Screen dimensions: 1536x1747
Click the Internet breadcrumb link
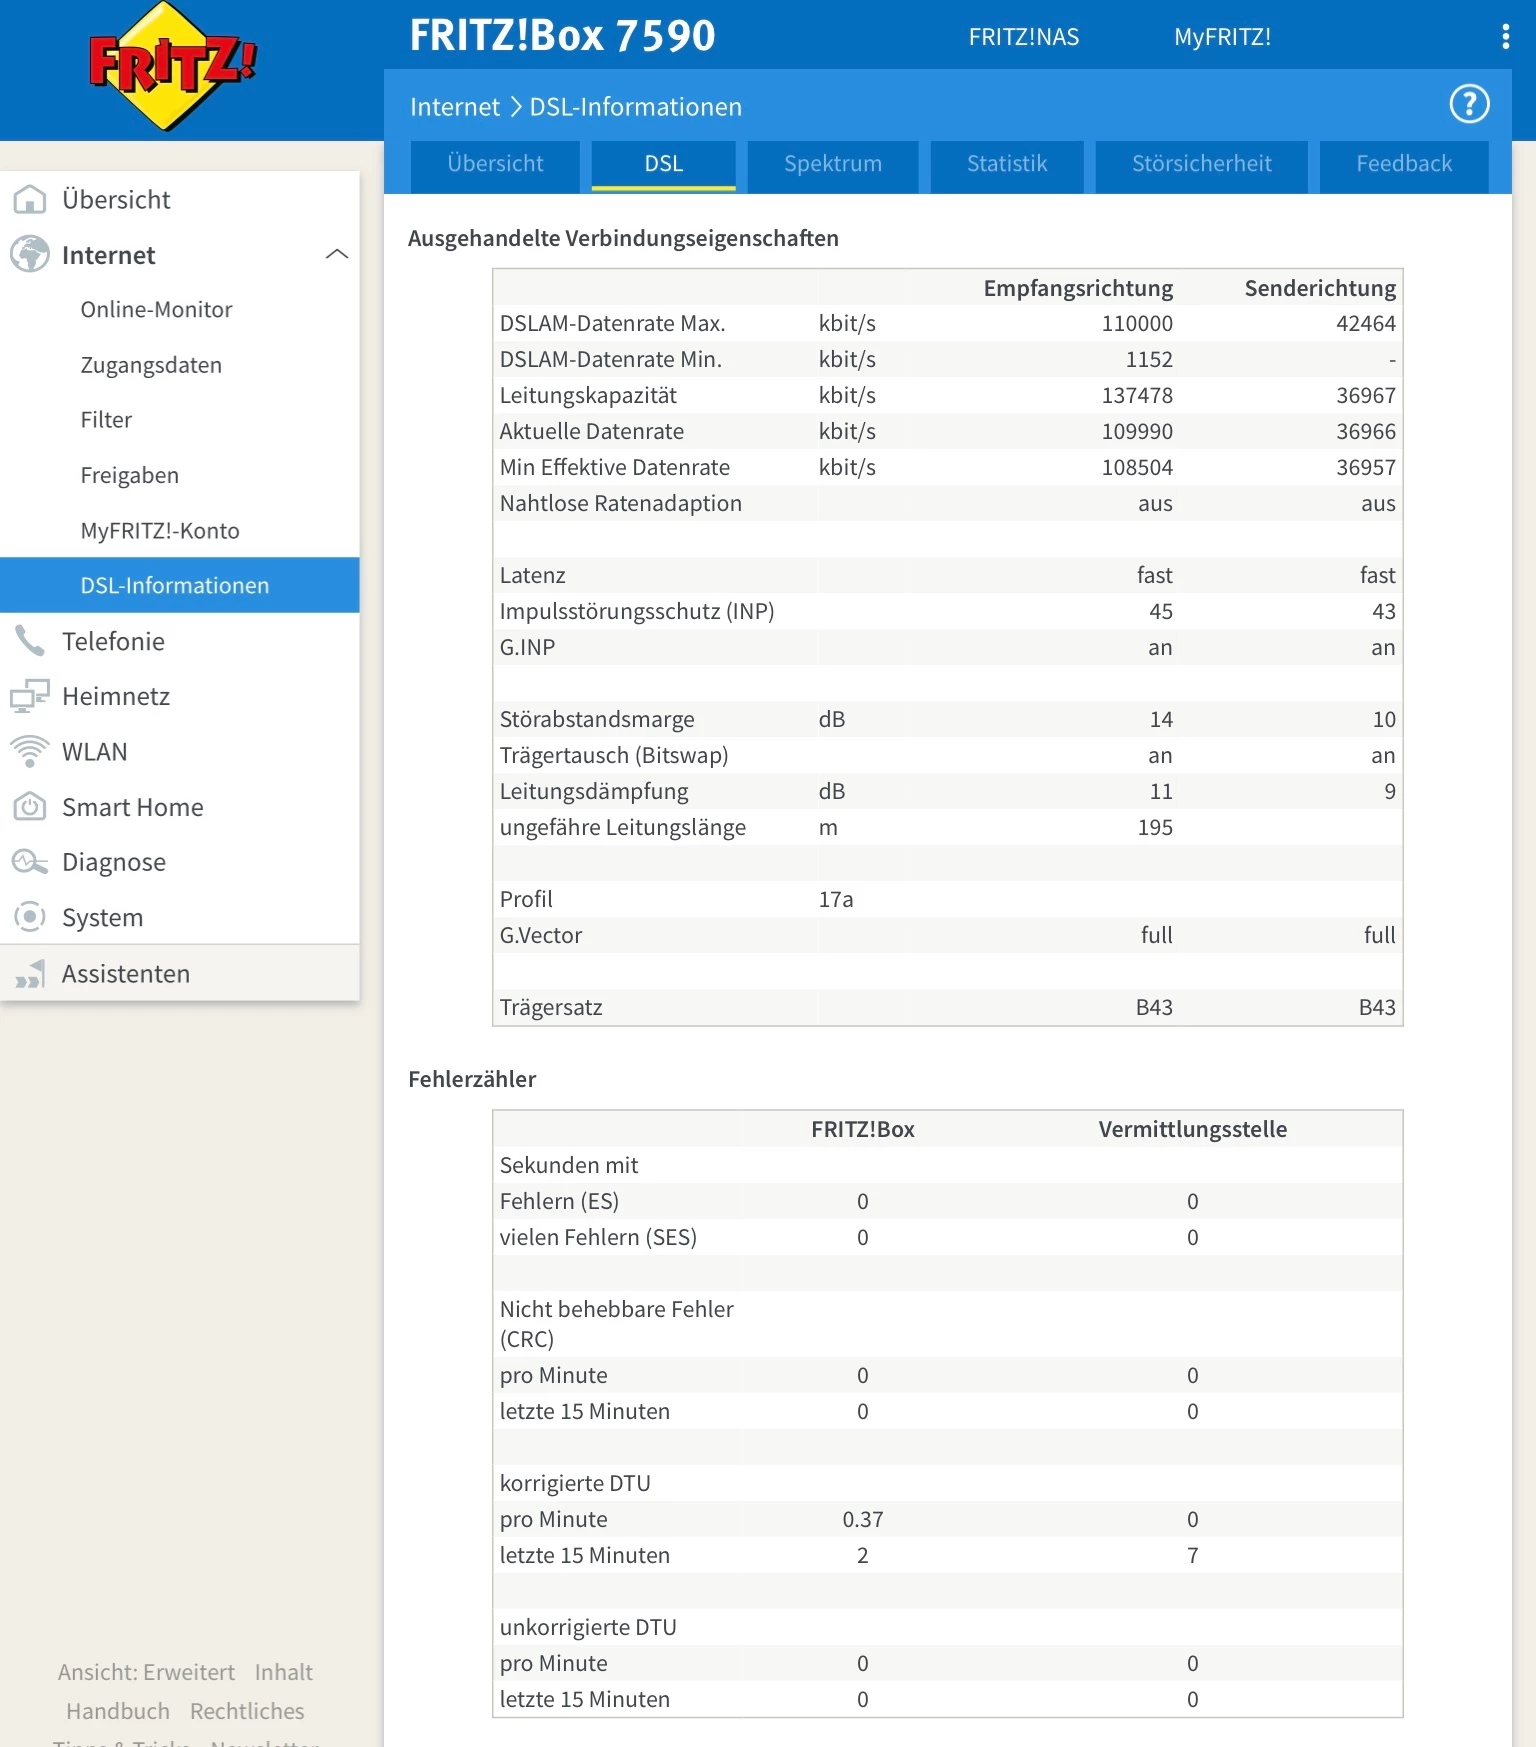click(455, 107)
